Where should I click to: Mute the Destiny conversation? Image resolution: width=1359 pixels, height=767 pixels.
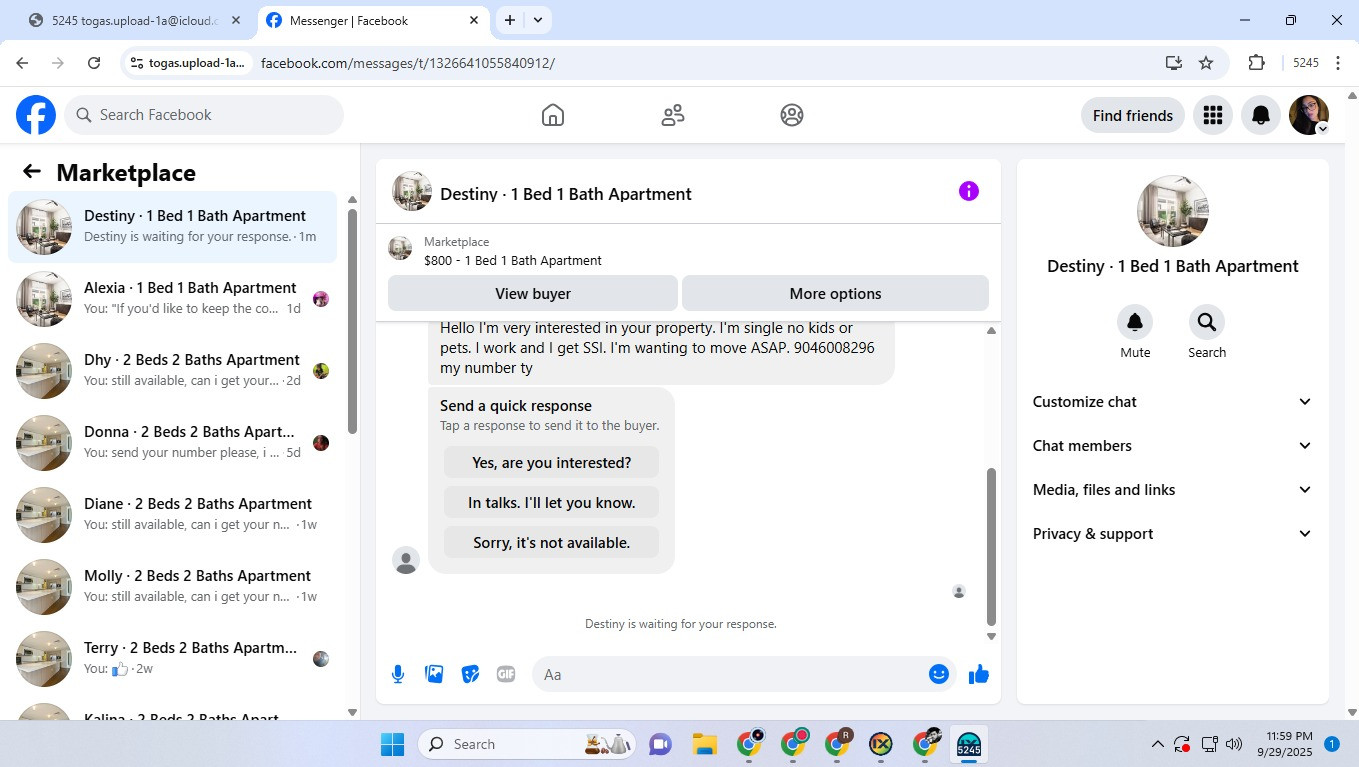[1135, 322]
